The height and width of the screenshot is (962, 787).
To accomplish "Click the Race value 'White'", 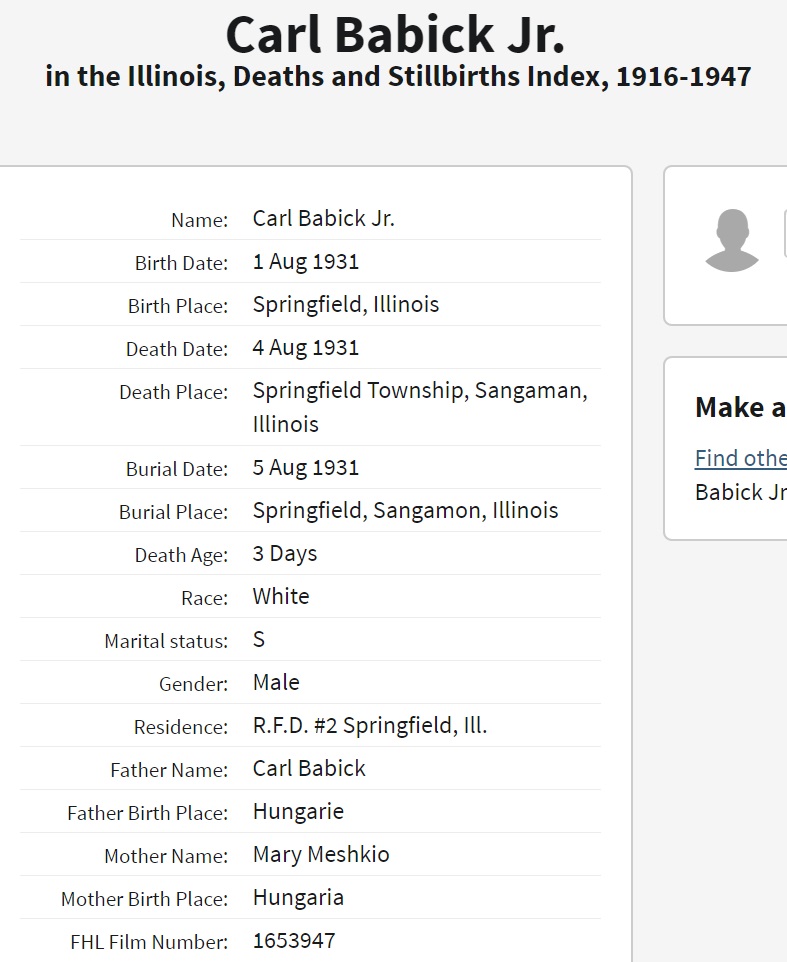I will point(280,597).
